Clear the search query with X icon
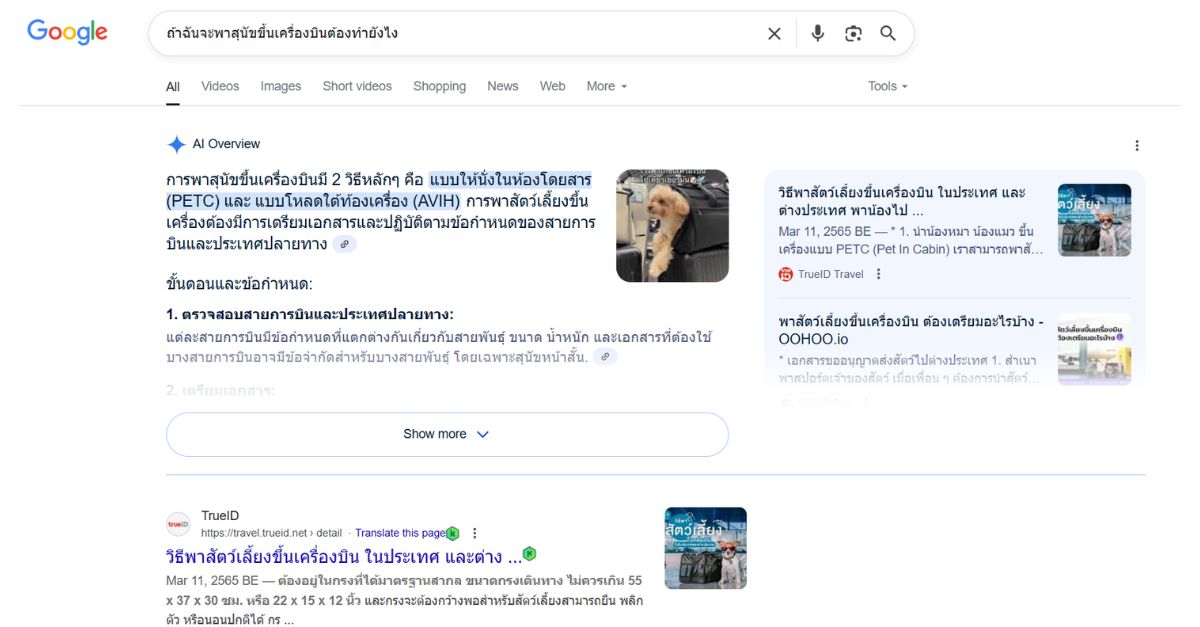 pyautogui.click(x=774, y=33)
